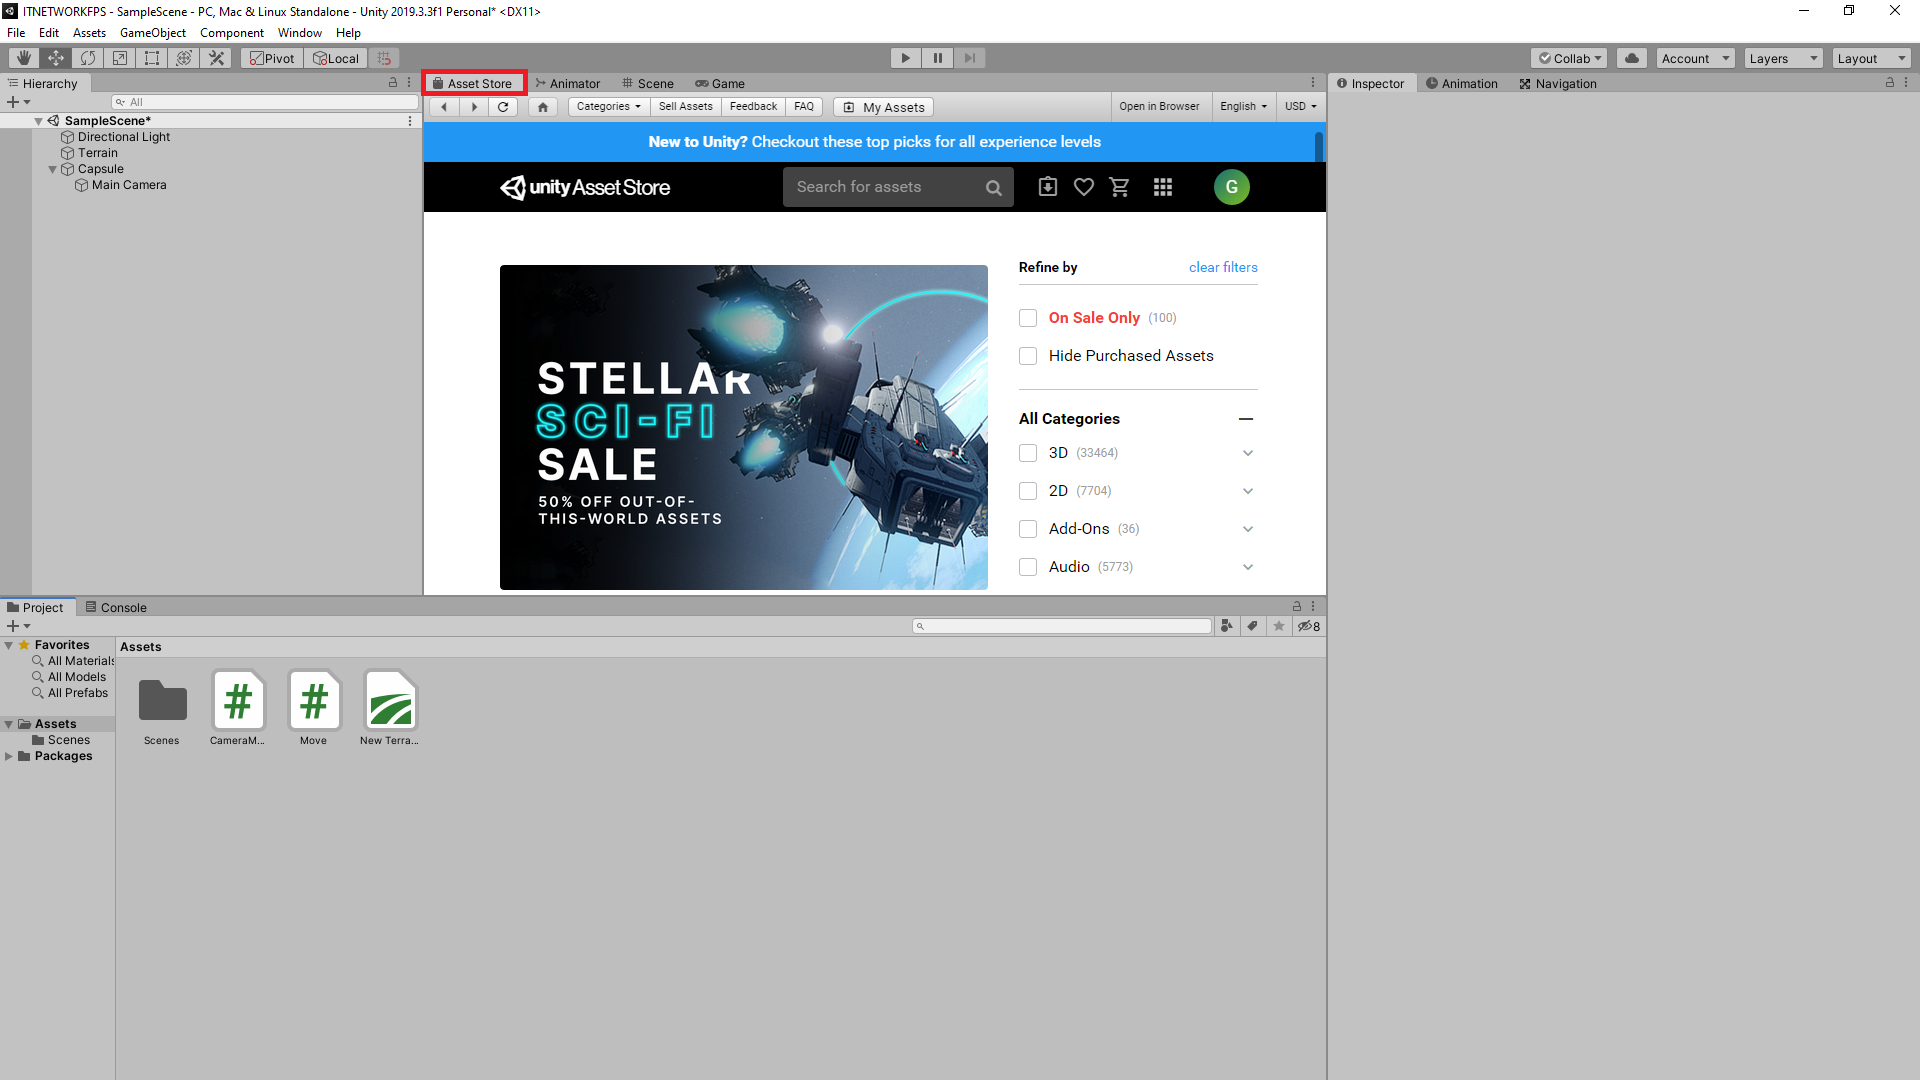This screenshot has height=1080, width=1920.
Task: Reload the Asset Store page
Action: pyautogui.click(x=504, y=107)
